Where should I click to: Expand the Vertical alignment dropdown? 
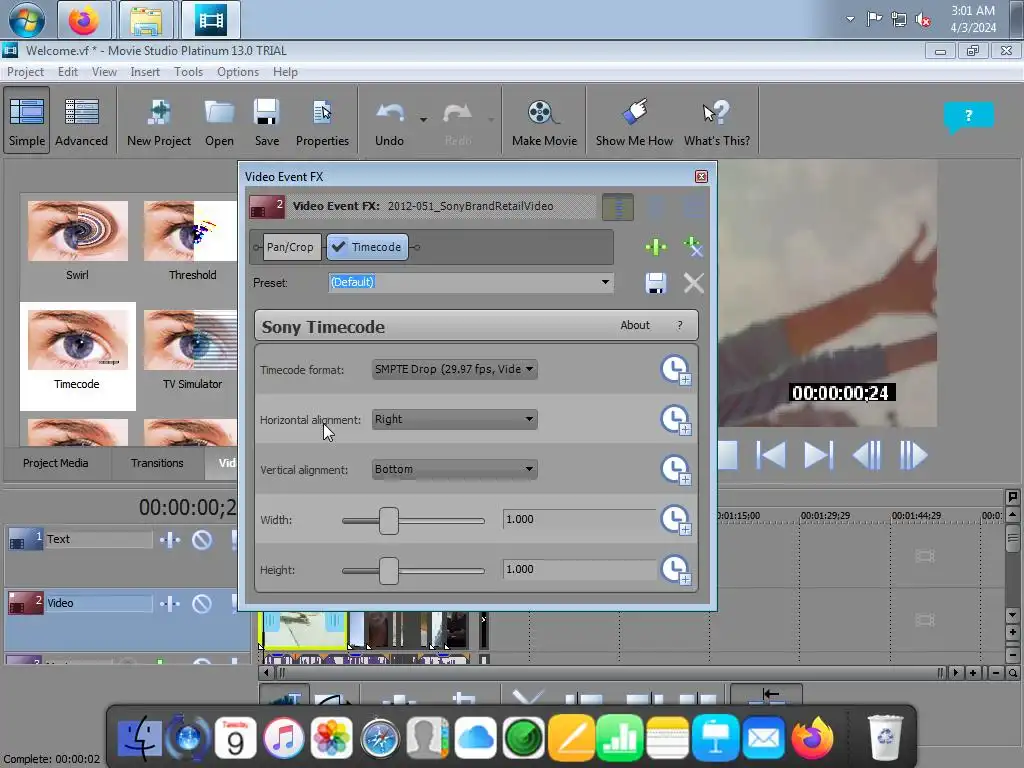tap(455, 470)
